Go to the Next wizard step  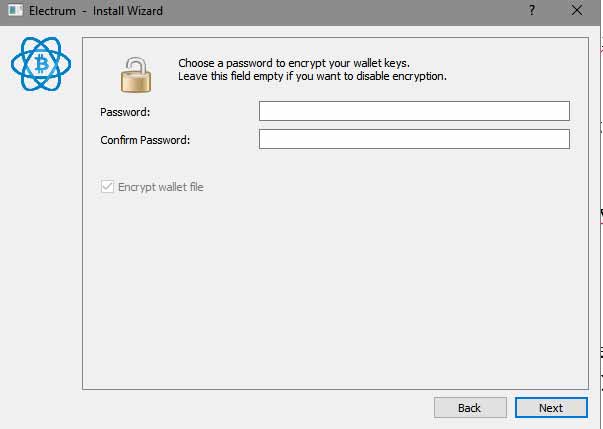click(x=551, y=407)
